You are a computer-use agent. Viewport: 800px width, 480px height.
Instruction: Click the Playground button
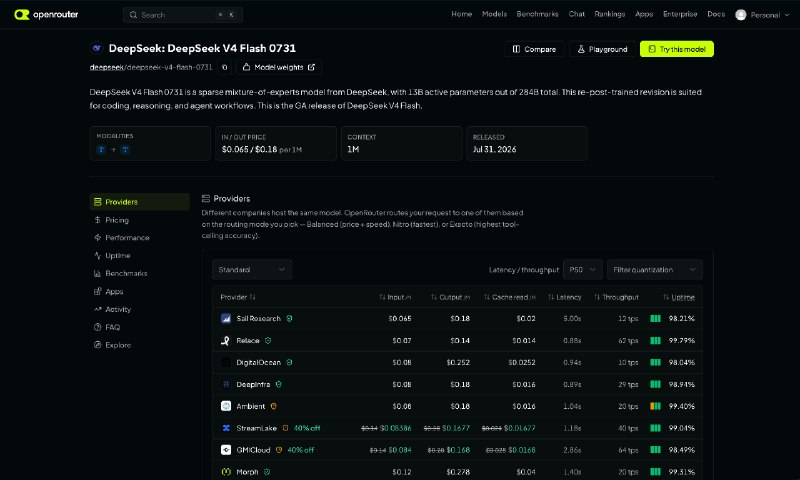602,49
